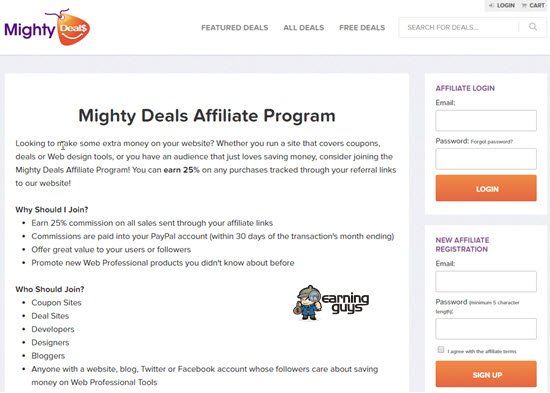Screen dimensions: 550x393
Task: Check the agree with affiliate terms box
Action: point(441,350)
